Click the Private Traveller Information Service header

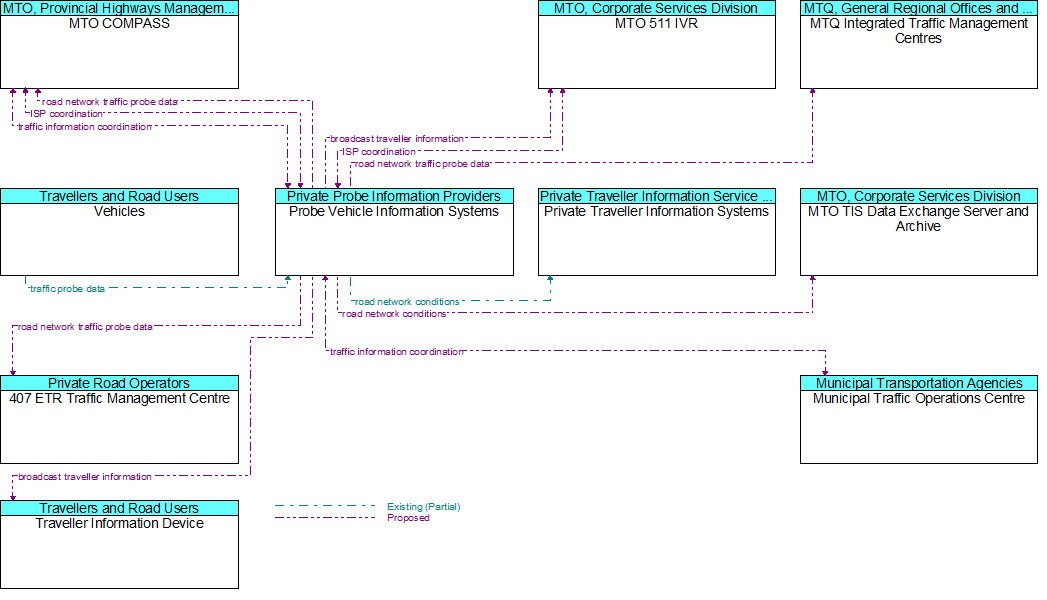point(657,196)
